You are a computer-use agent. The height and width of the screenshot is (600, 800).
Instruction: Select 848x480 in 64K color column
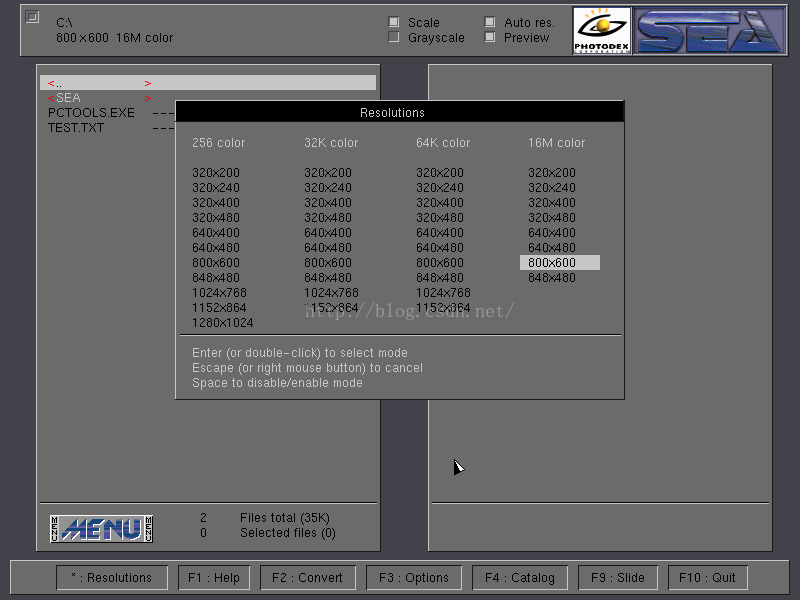440,278
